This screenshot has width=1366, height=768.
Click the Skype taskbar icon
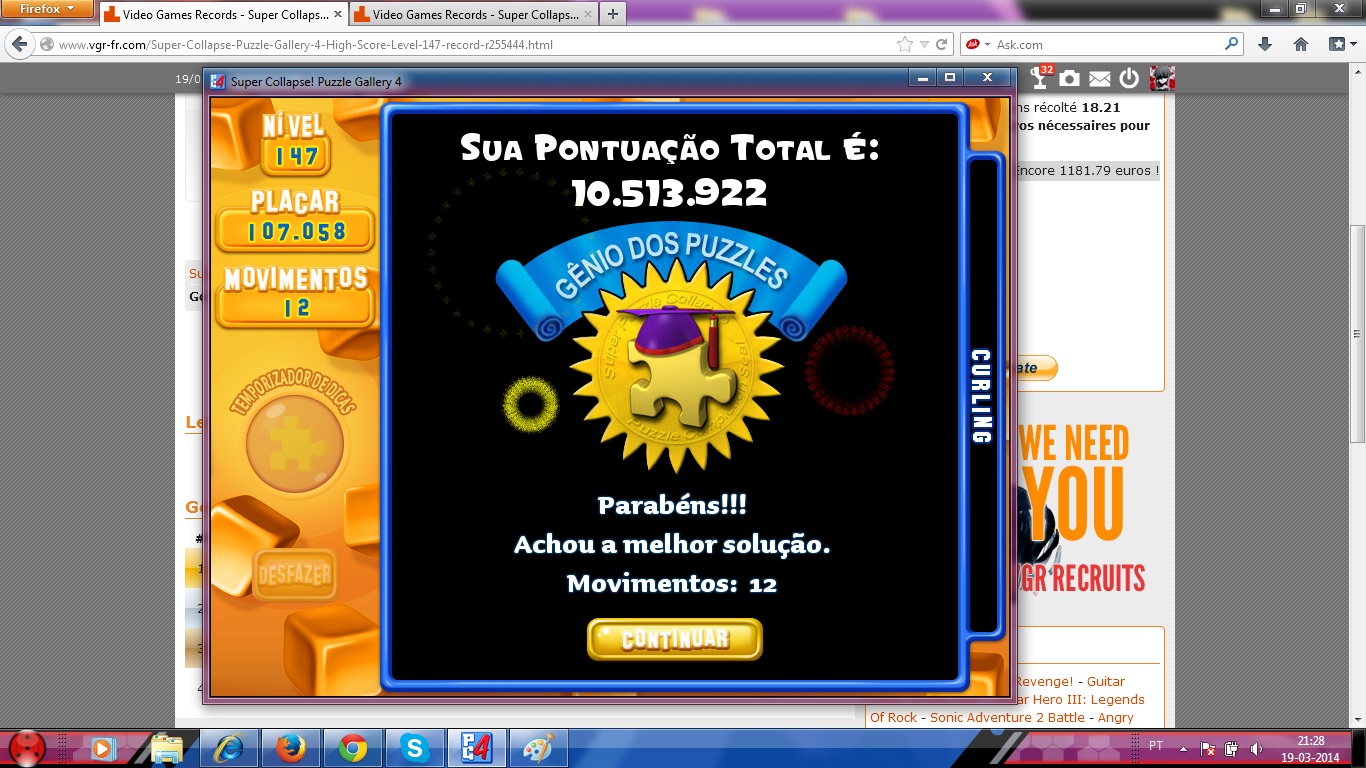point(414,747)
